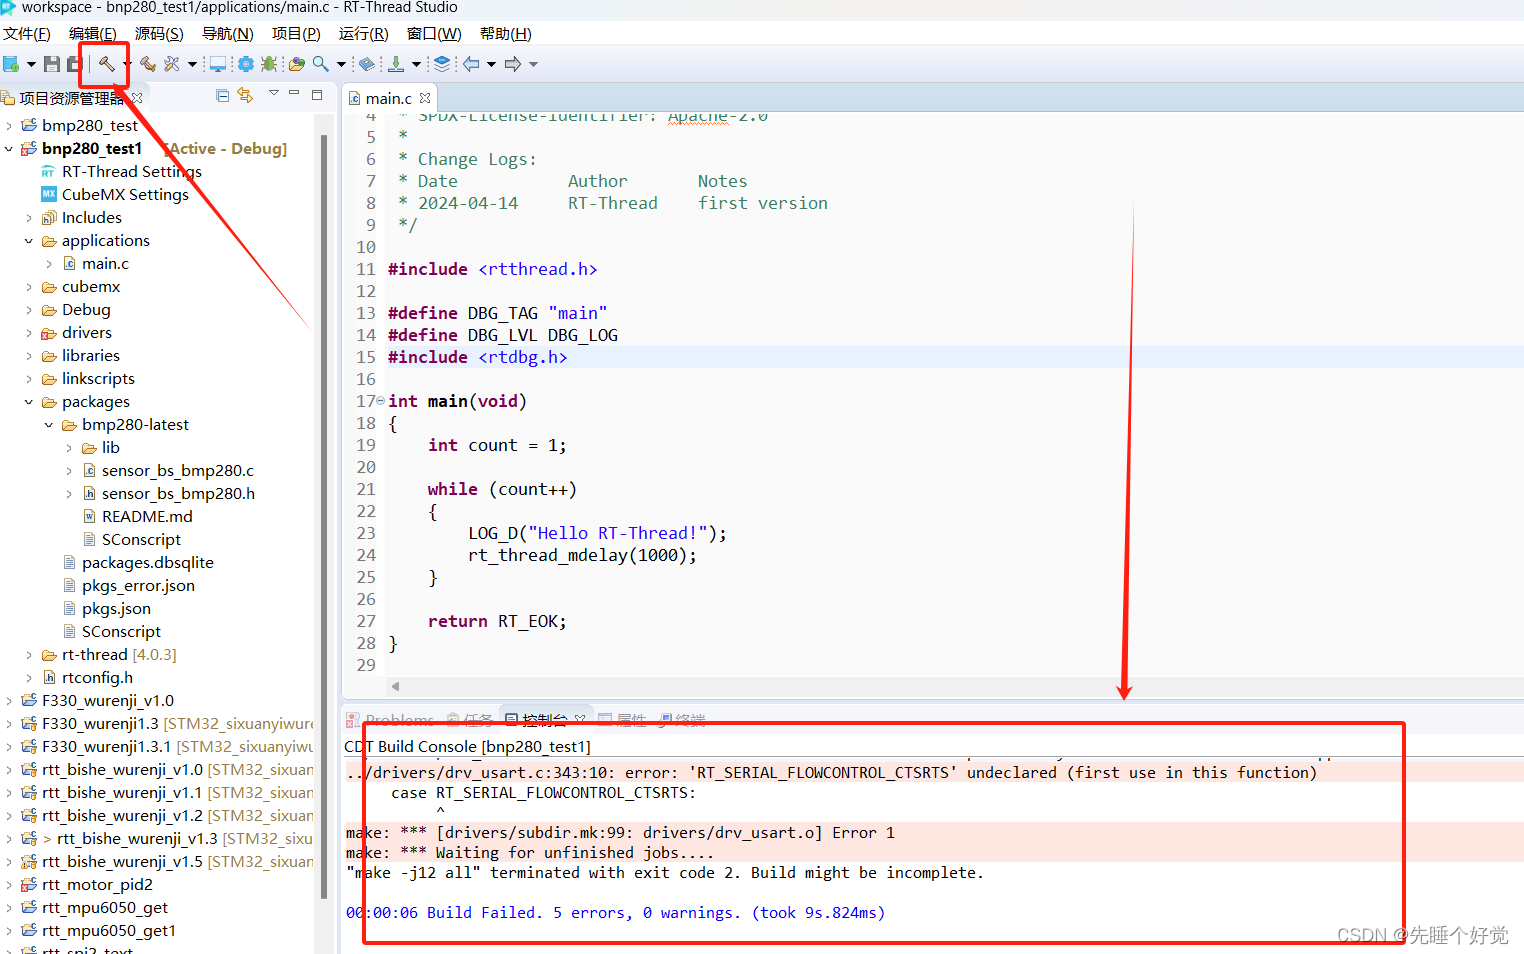1524x954 pixels.
Task: Collapse the bnp280_test1 project
Action: click(x=9, y=148)
